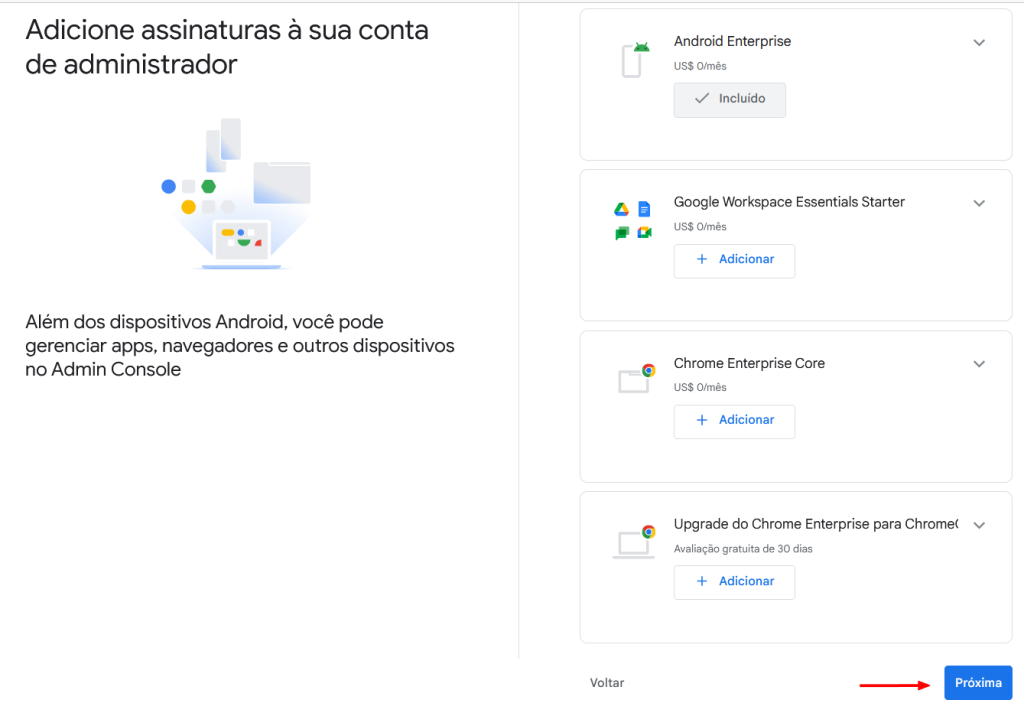Click the Android Enterprise title text
The height and width of the screenshot is (713, 1024).
732,41
